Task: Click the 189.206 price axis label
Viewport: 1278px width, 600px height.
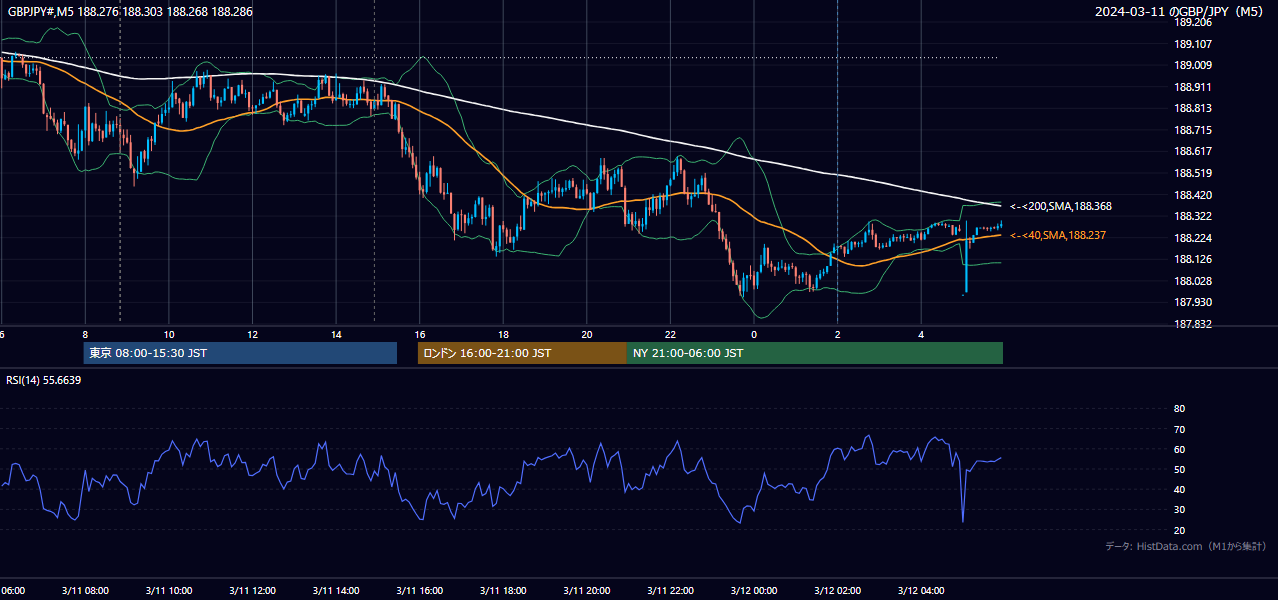Action: coord(1193,22)
